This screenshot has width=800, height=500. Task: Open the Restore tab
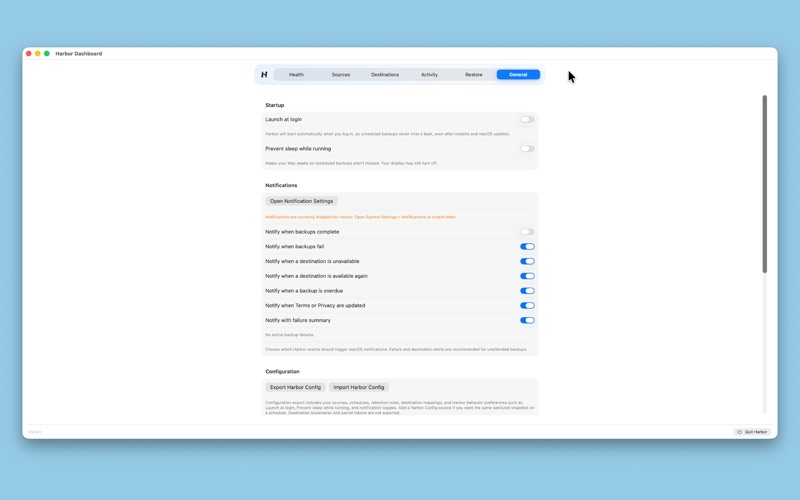tap(473, 74)
